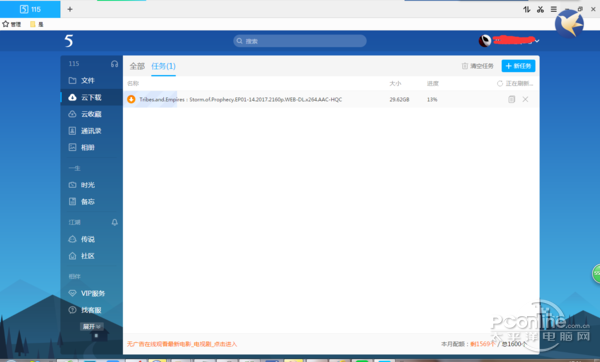Click the 名称 column header
This screenshot has width=600, height=362.
coord(133,83)
